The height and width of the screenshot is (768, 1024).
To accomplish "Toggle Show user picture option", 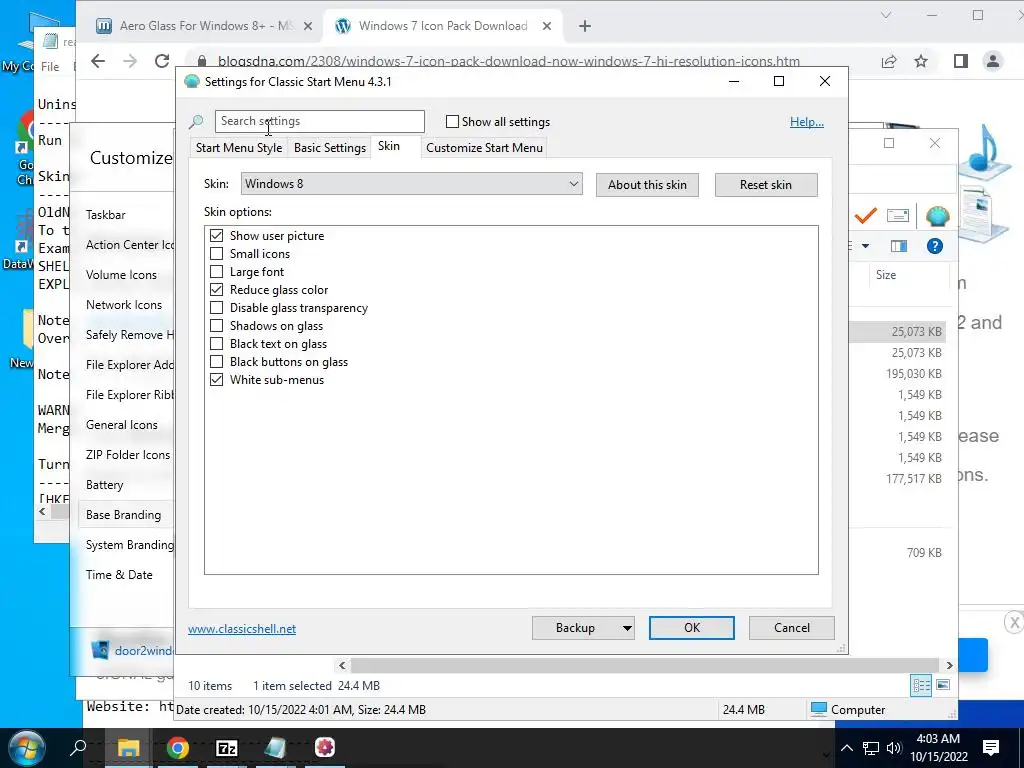I will (216, 236).
